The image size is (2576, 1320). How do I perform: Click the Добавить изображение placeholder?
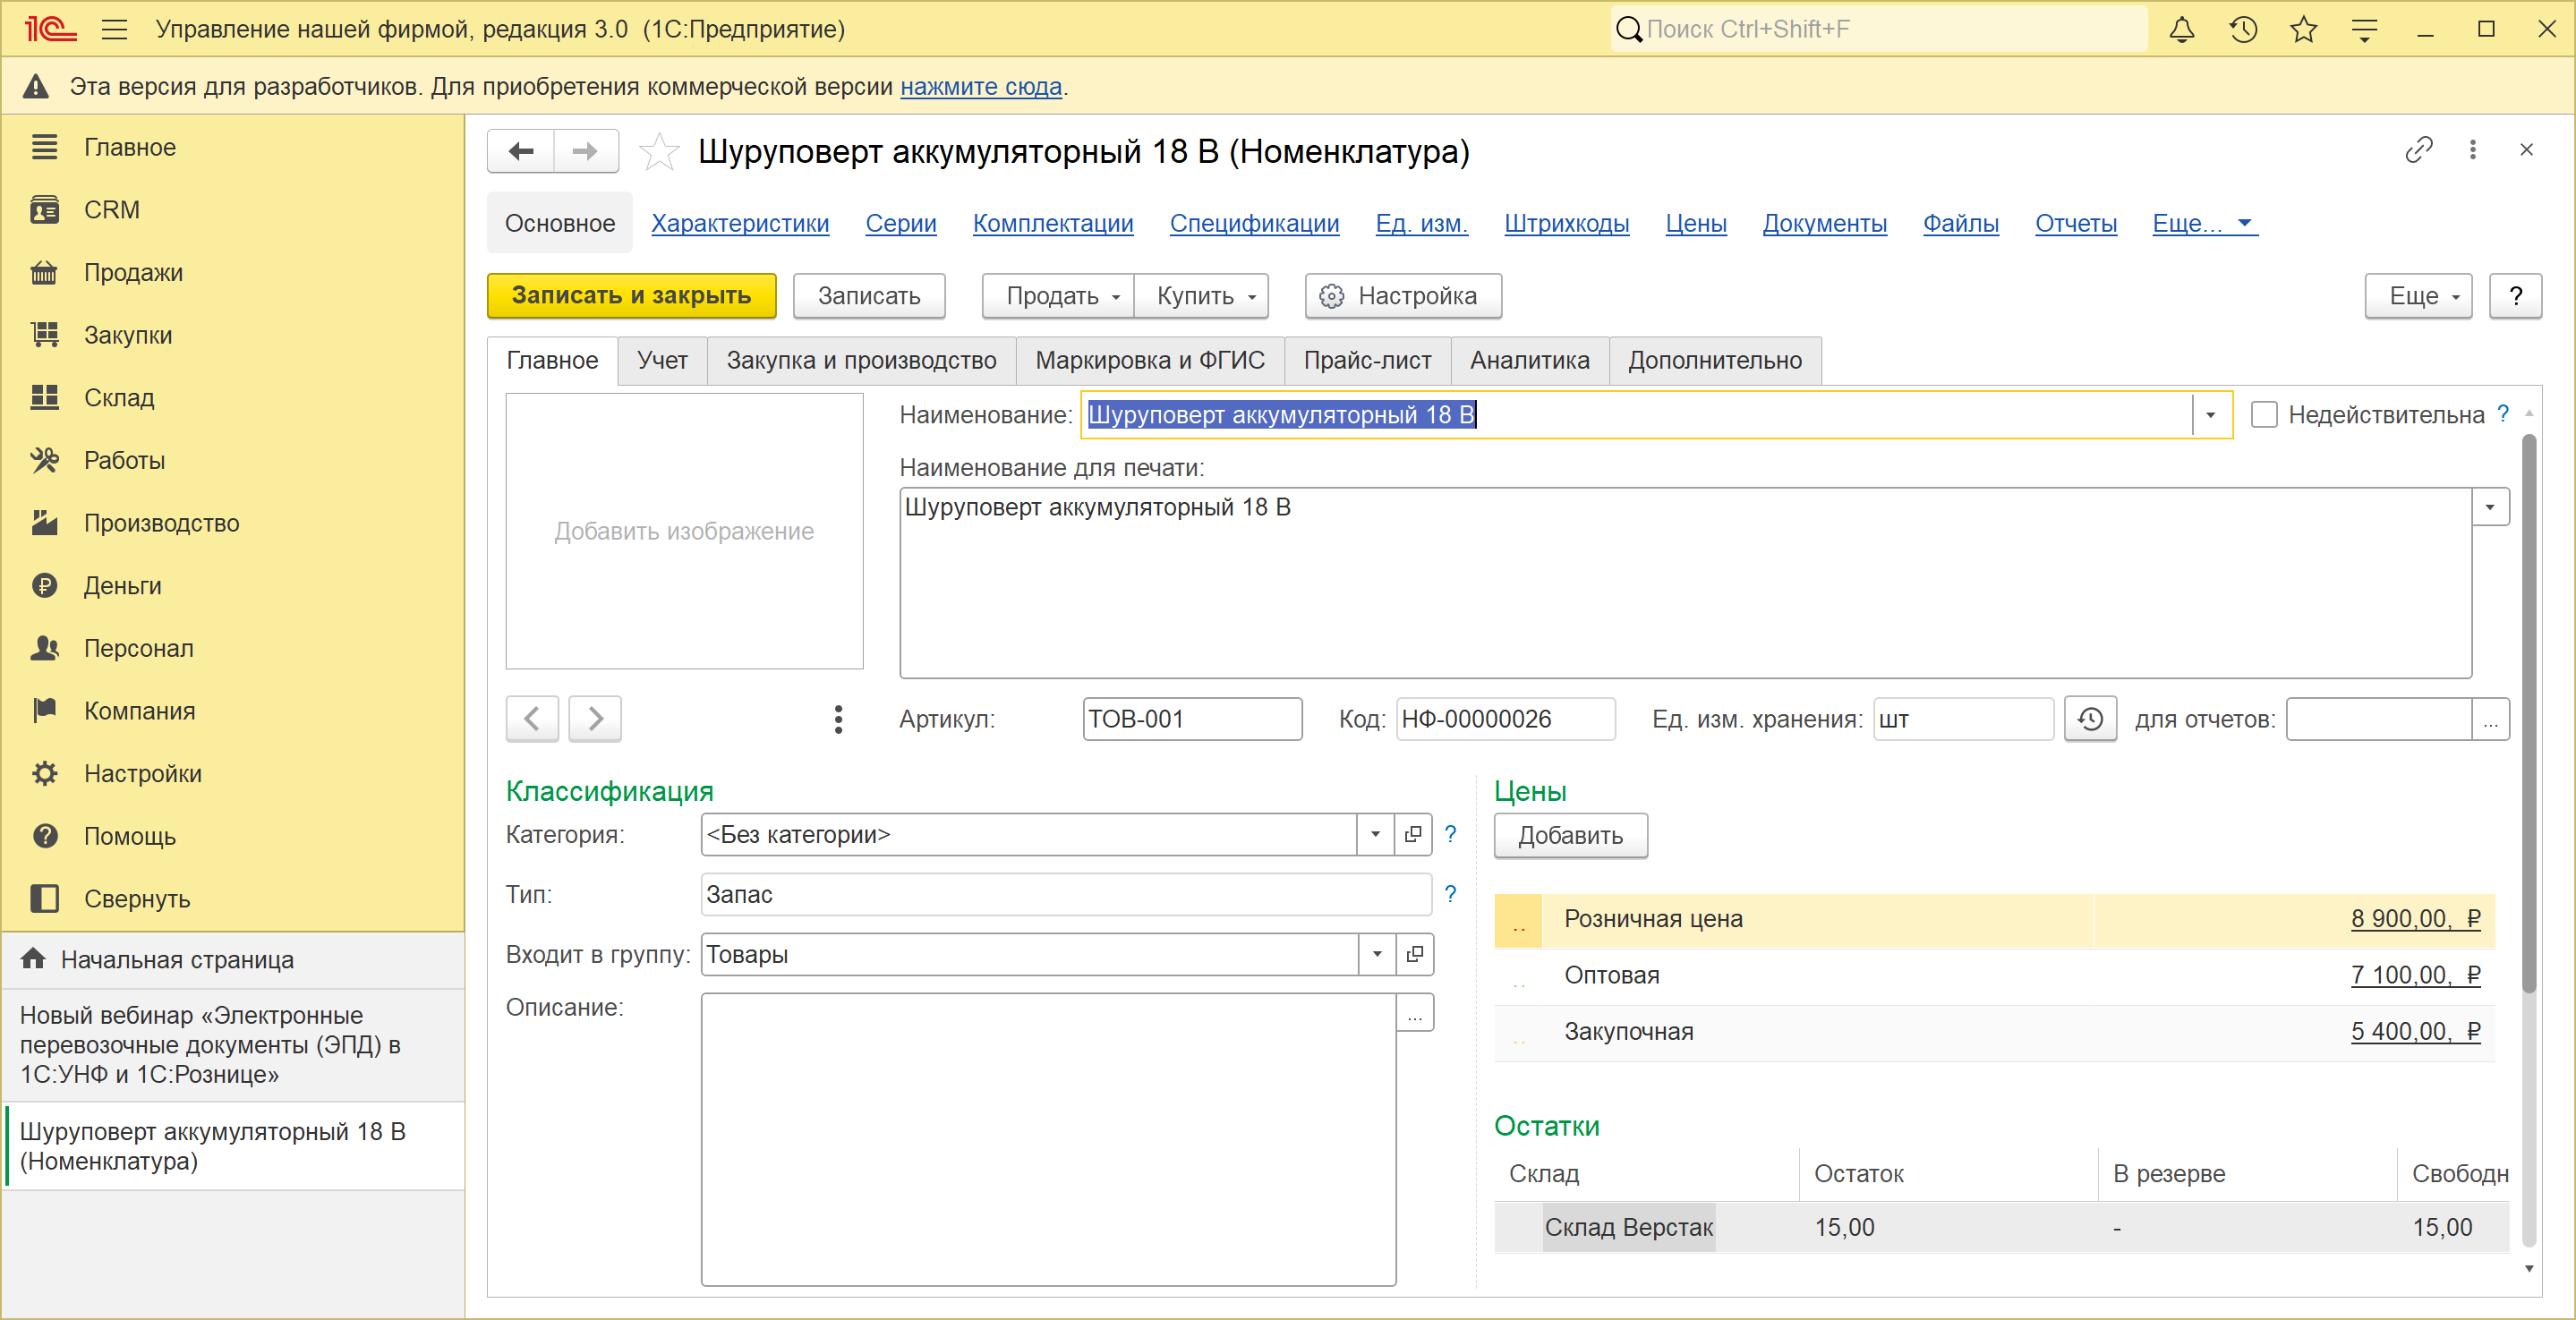point(684,531)
